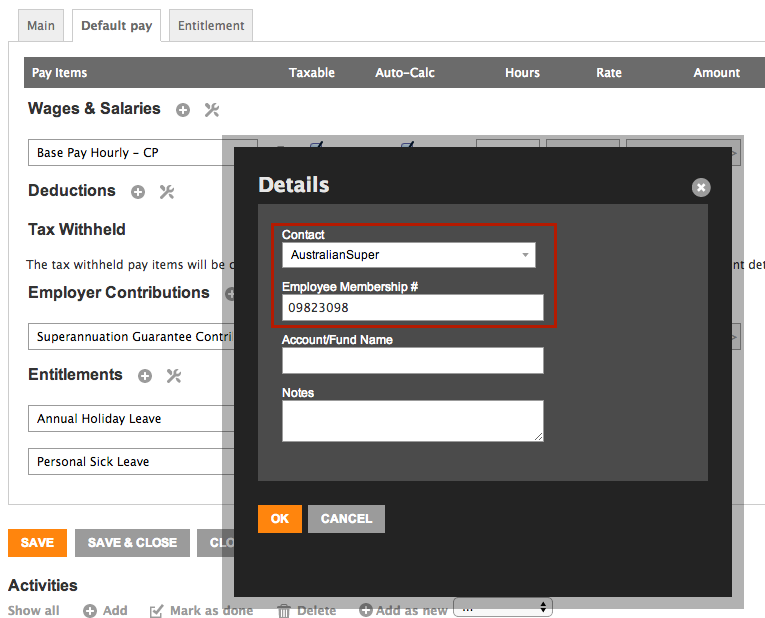Click the Add activity plus icon
Image resolution: width=765 pixels, height=618 pixels.
pos(90,611)
